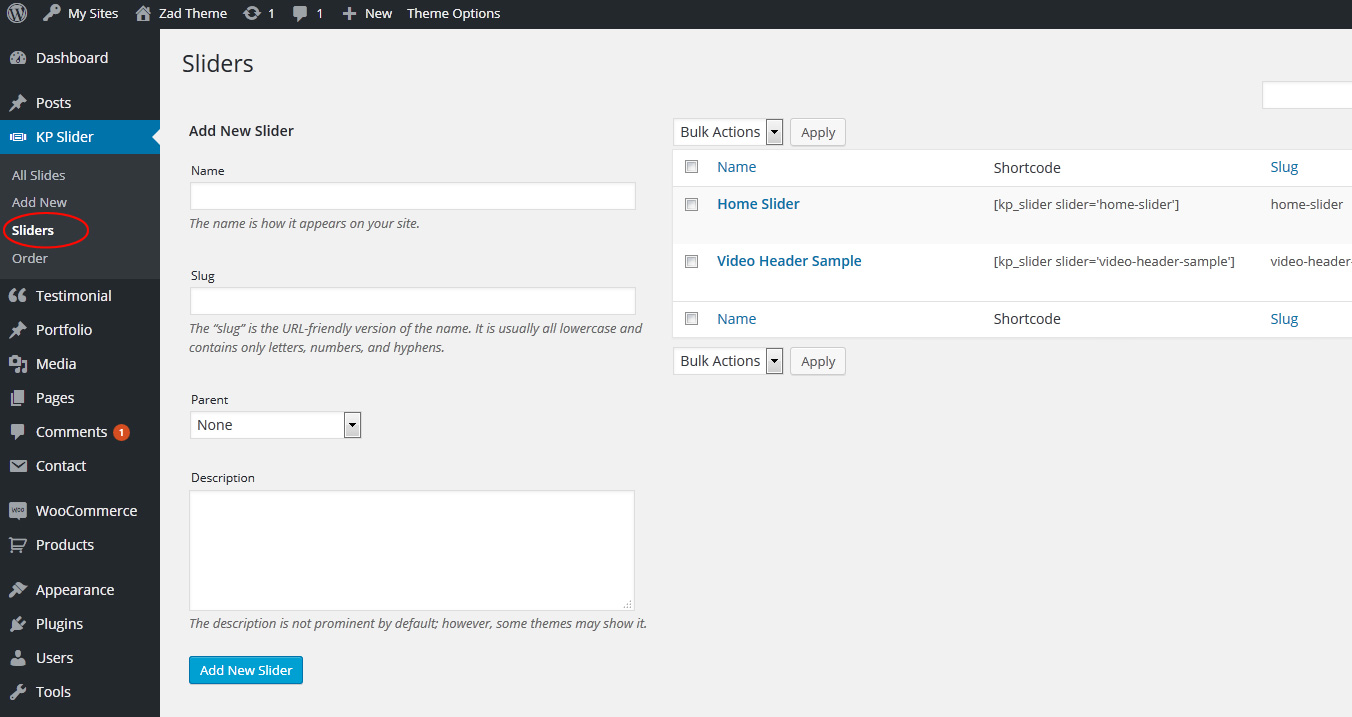
Task: Click the comments bubble icon in admin bar
Action: 300,14
